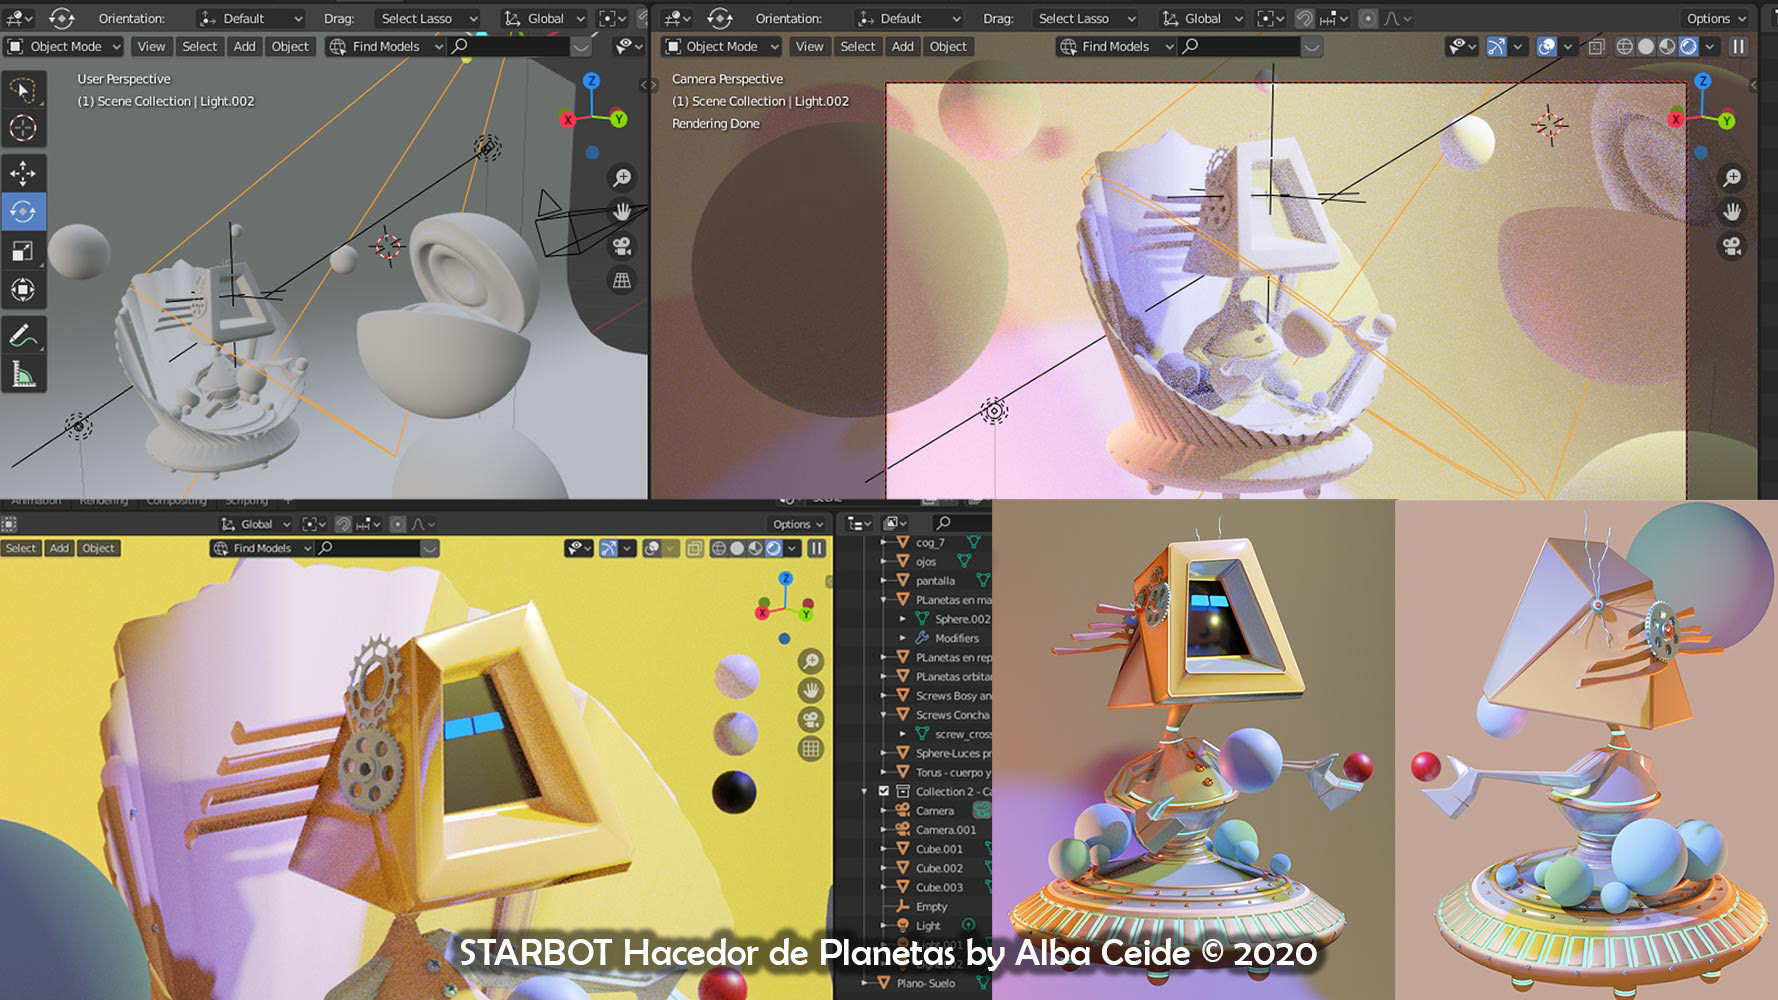Expand Modifiers row in the outliner
1778x1000 pixels.
[x=902, y=638]
